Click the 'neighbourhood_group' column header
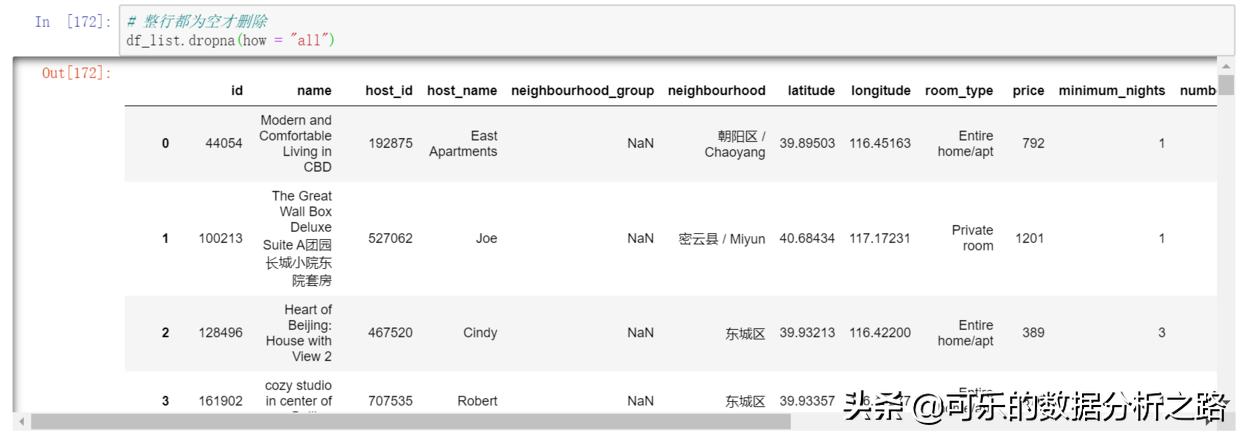The image size is (1240, 436). click(x=582, y=90)
